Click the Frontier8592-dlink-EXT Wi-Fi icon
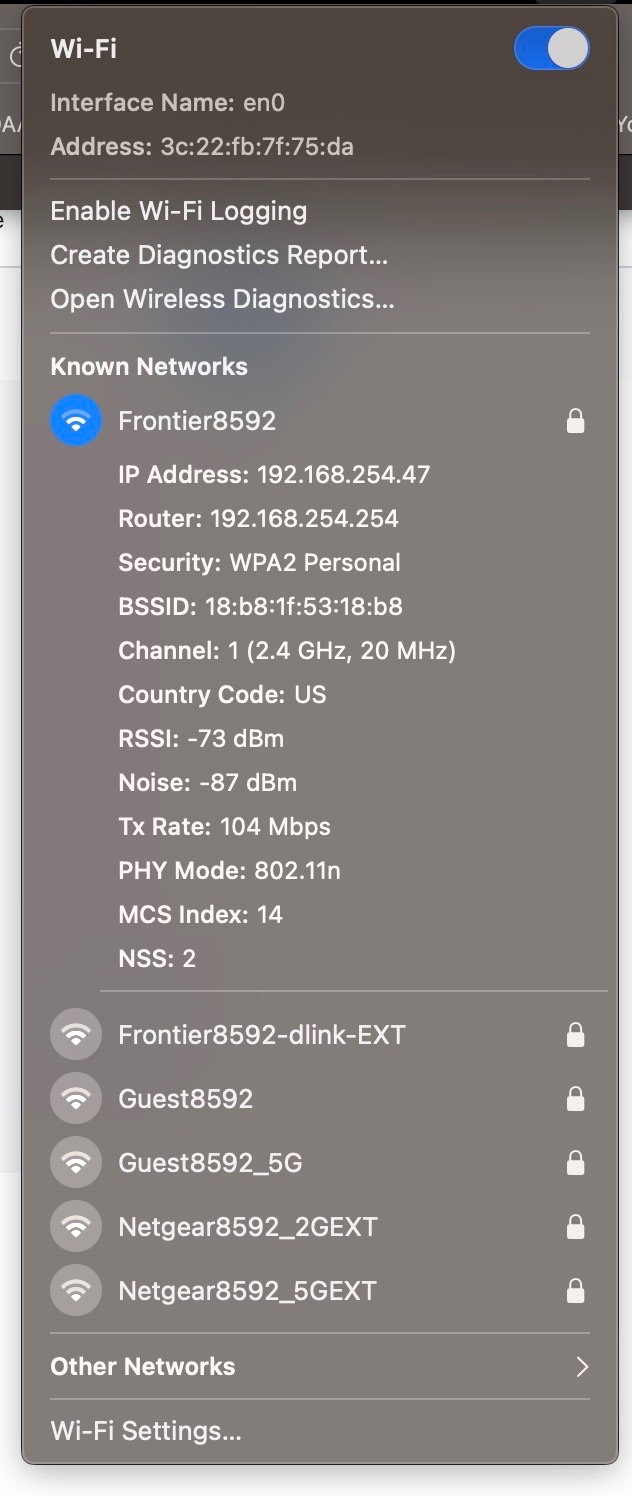Viewport: 632px width, 1496px height. tap(76, 1034)
